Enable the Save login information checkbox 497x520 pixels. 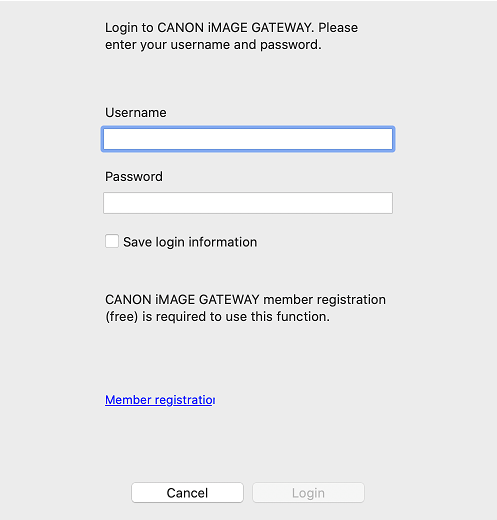click(x=112, y=241)
